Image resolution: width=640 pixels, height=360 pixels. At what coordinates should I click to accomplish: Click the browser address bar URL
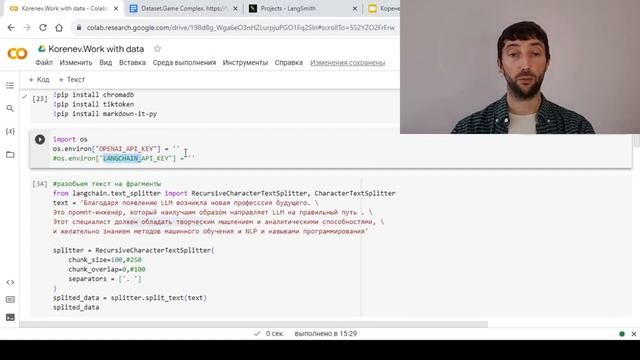pyautogui.click(x=240, y=27)
